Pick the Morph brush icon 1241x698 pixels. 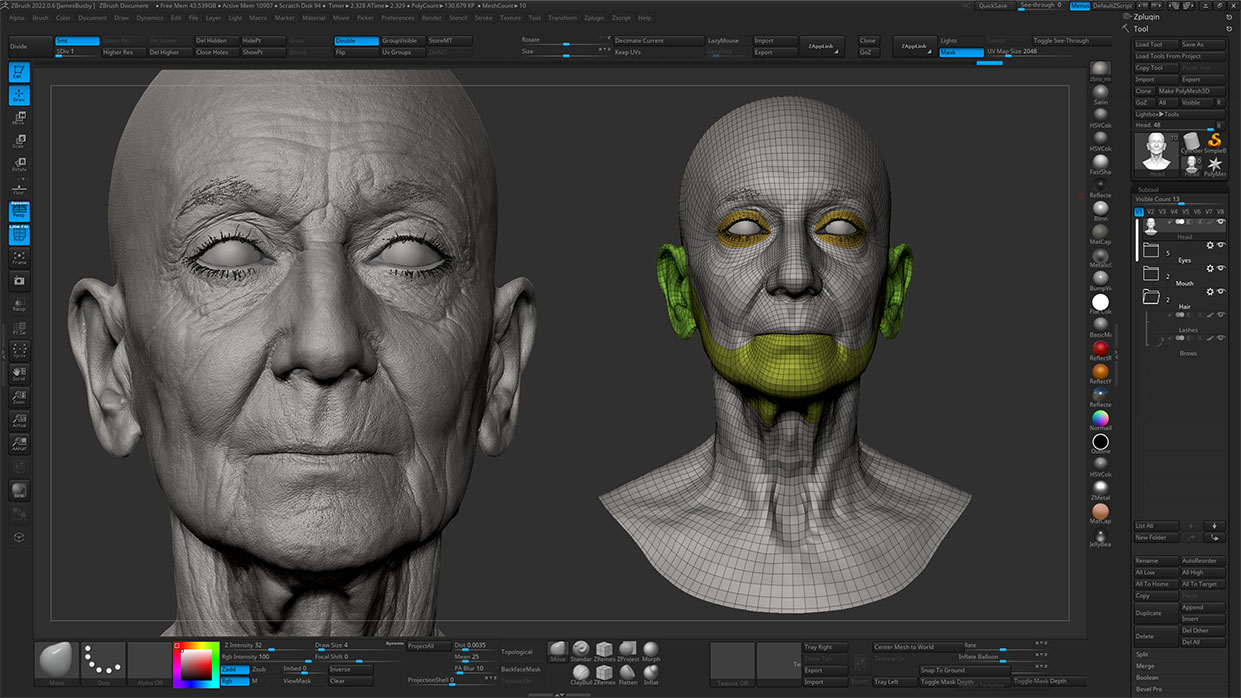tap(651, 651)
